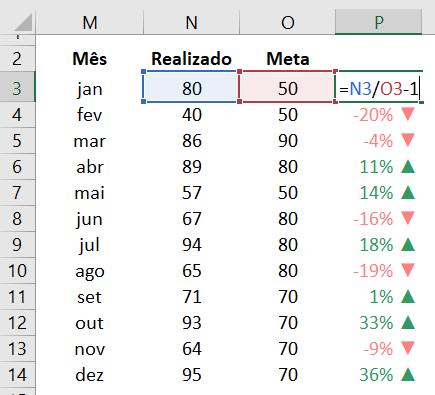Viewport: 435px width, 395px height.
Task: Select row 9 header
Action: click(x=17, y=245)
